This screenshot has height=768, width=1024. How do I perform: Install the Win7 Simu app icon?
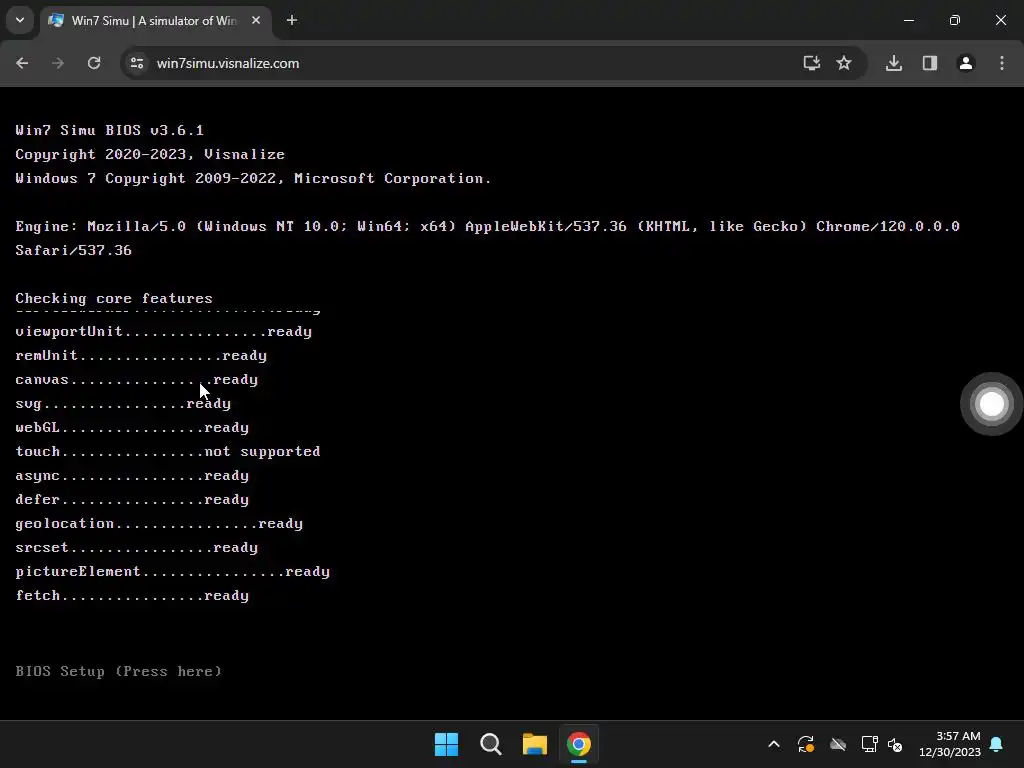(811, 63)
